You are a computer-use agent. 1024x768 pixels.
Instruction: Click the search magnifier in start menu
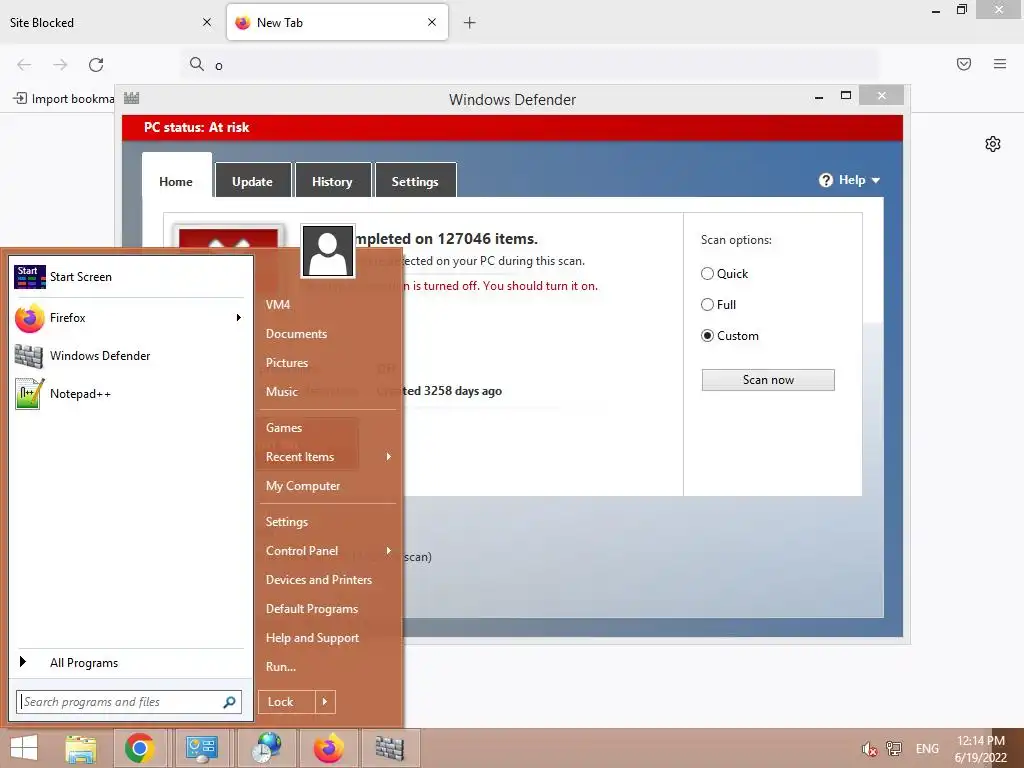click(229, 702)
